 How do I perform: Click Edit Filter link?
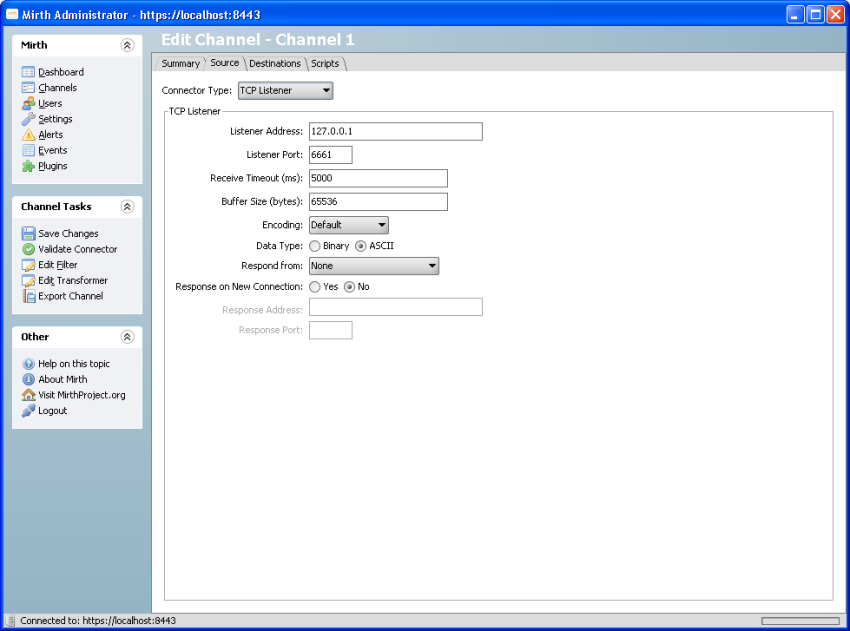(x=57, y=265)
